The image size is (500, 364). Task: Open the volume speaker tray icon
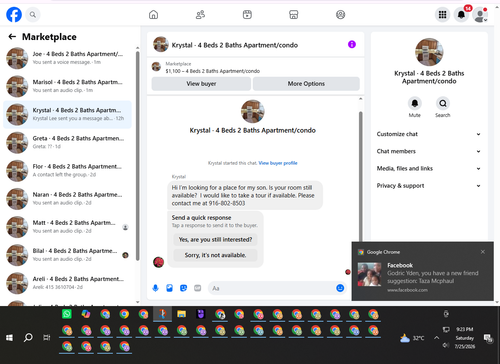click(x=446, y=345)
